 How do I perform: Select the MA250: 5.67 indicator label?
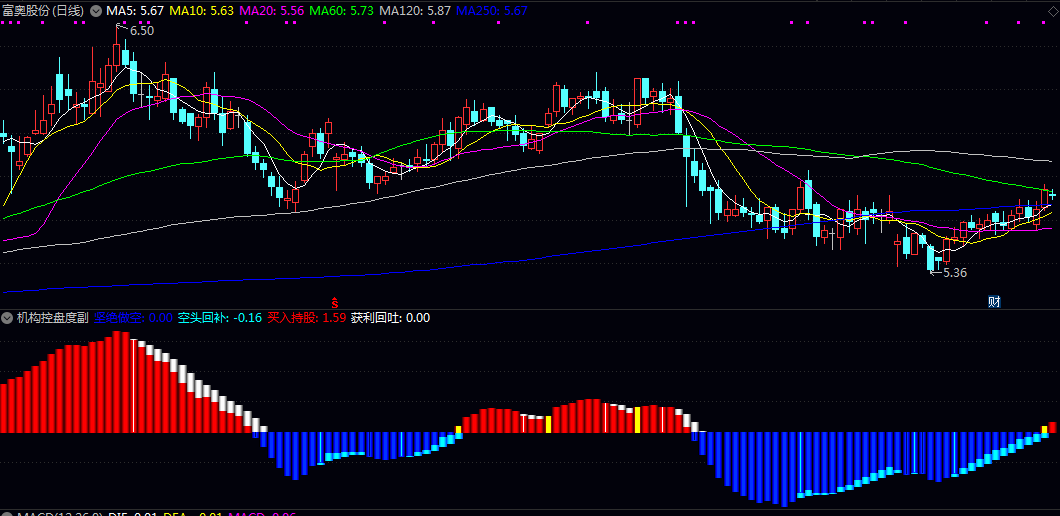click(x=491, y=11)
